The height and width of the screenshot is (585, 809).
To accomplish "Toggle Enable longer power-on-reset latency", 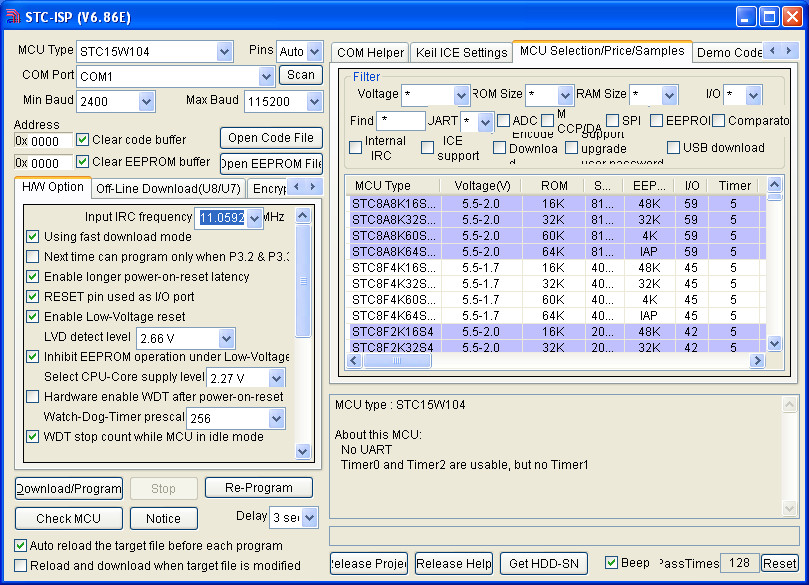I will pos(33,277).
